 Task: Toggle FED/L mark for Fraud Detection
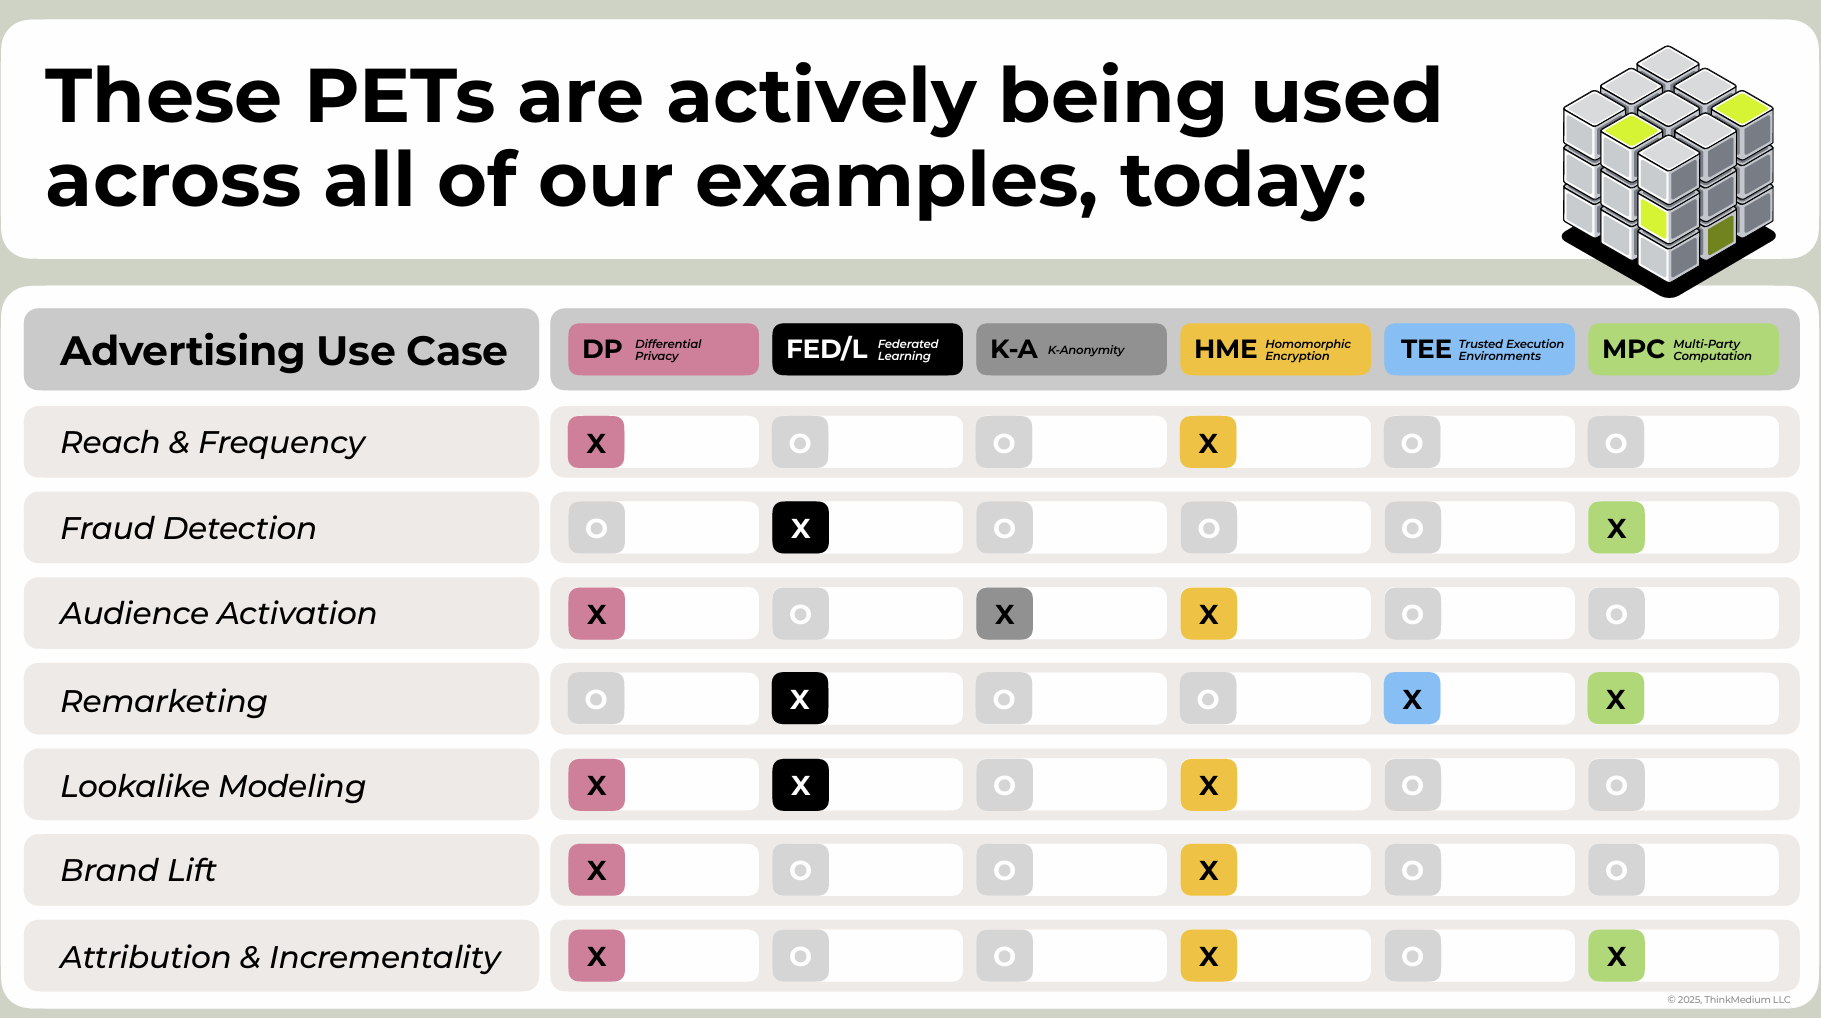pyautogui.click(x=800, y=528)
